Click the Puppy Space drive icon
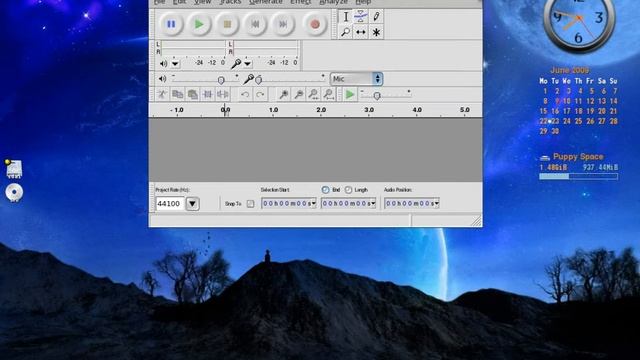Viewport: 640px width, 360px height. pyautogui.click(x=545, y=157)
